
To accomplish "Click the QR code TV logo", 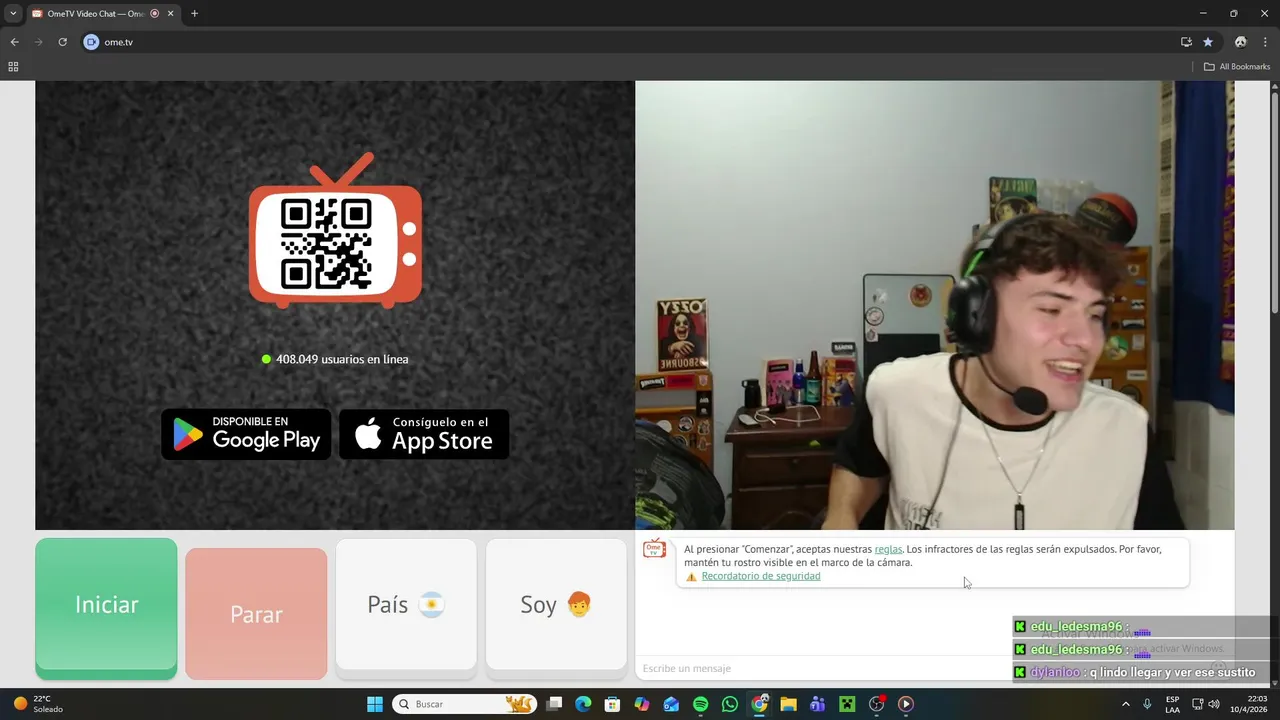I will pos(335,231).
